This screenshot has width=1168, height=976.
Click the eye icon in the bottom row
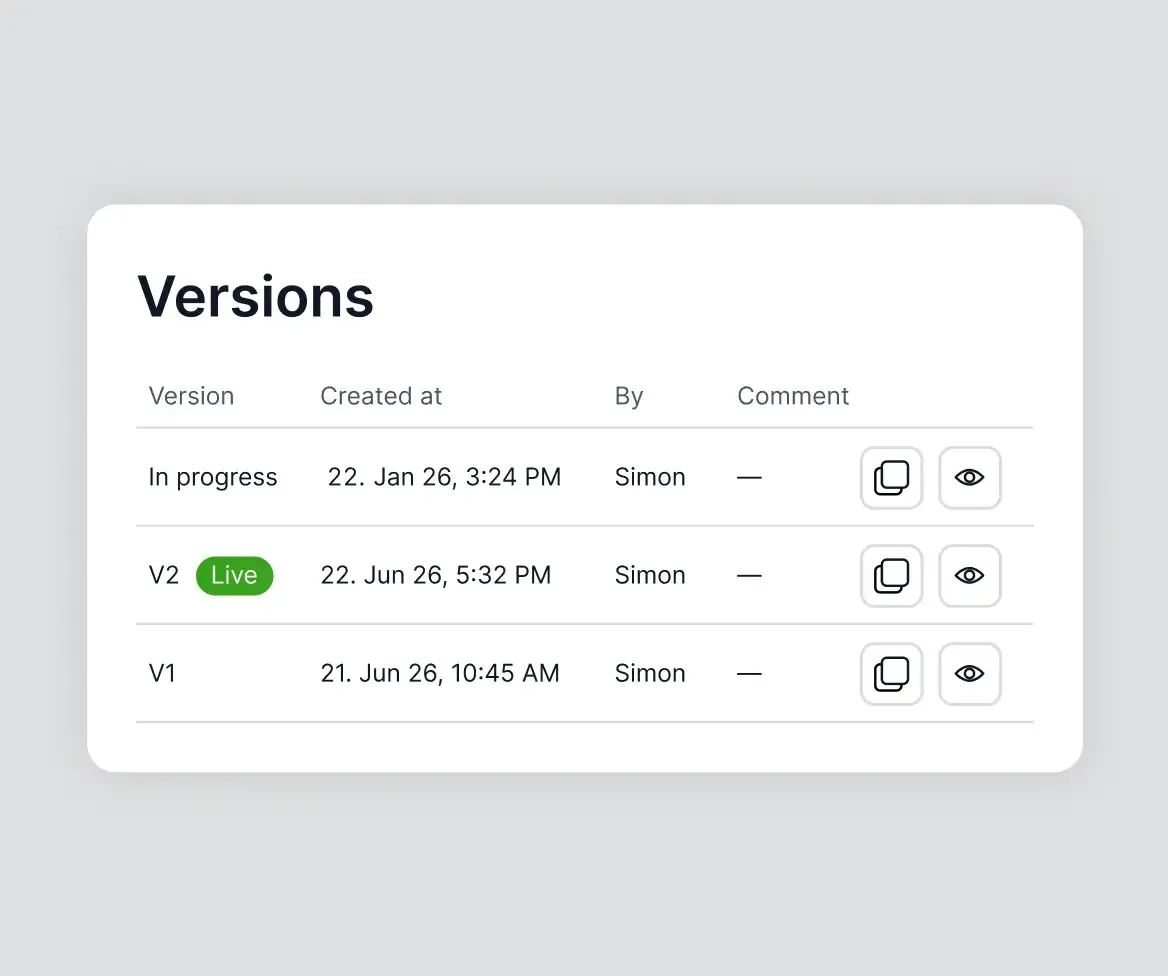[x=969, y=674]
